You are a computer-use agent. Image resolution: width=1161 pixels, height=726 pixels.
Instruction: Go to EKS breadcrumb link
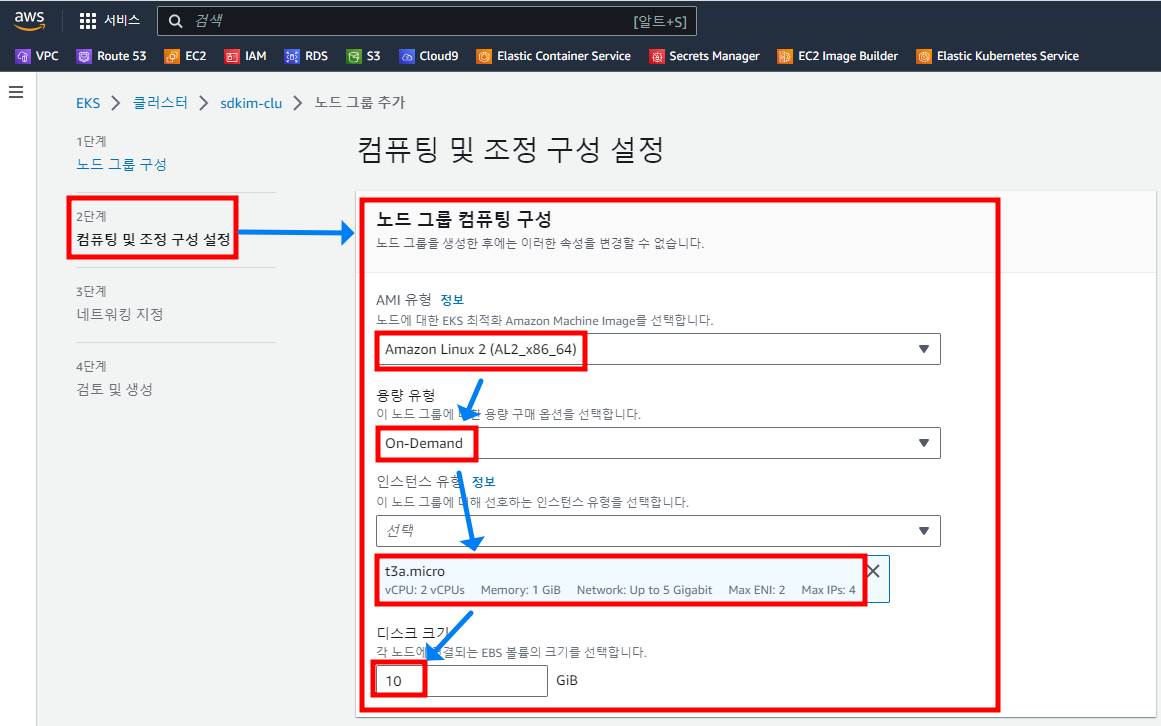[88, 103]
